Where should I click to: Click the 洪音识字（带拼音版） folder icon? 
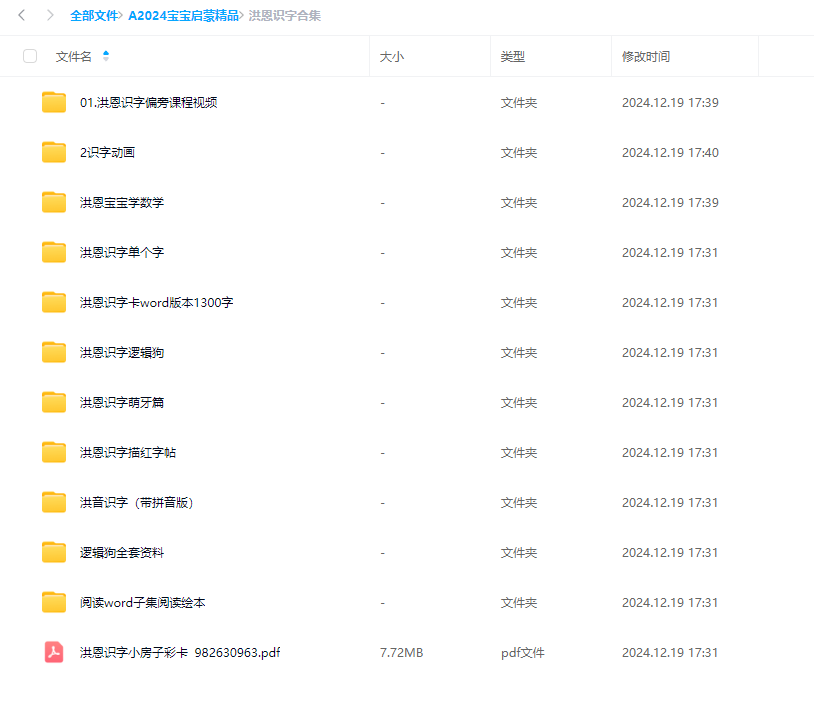(x=53, y=502)
